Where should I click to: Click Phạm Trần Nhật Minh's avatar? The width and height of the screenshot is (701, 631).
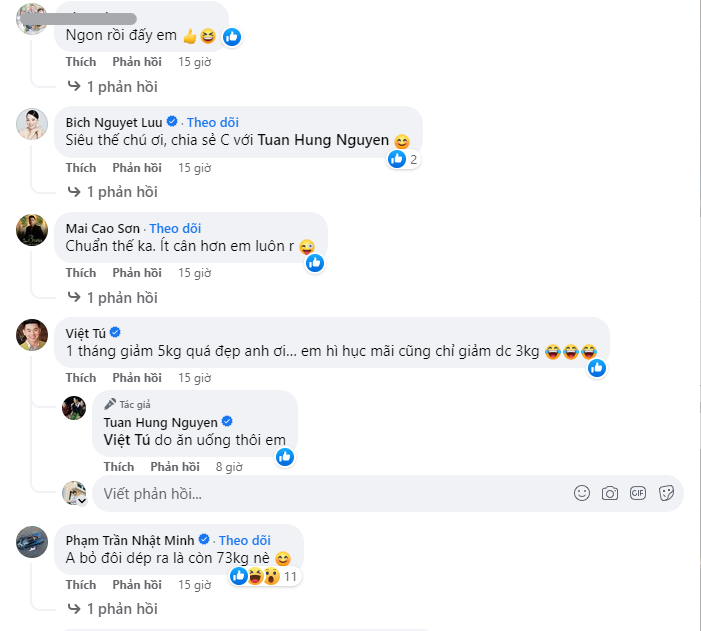tap(33, 541)
